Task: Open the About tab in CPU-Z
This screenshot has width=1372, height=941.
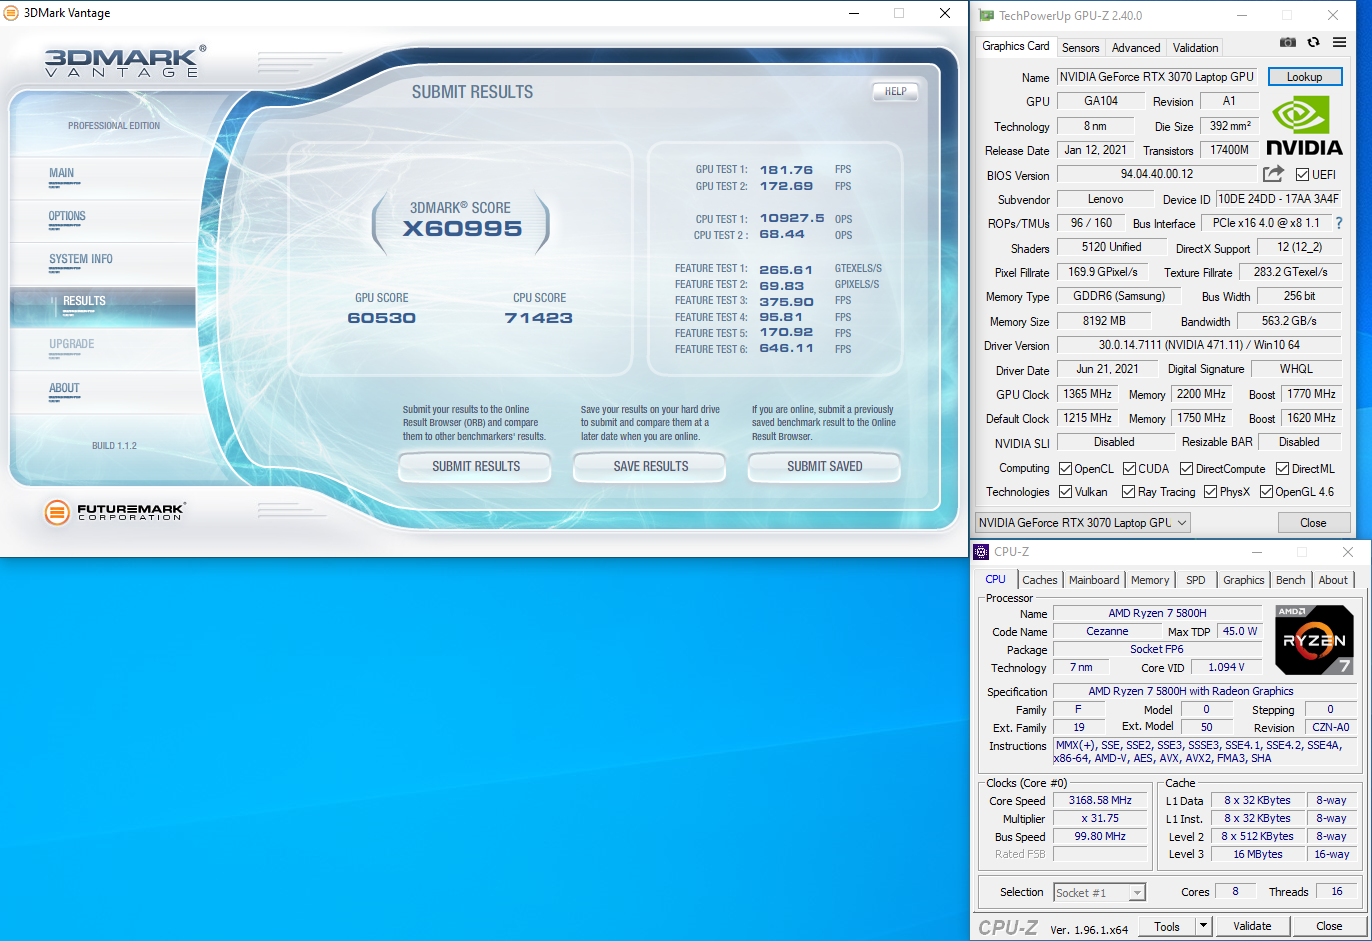Action: 1333,580
